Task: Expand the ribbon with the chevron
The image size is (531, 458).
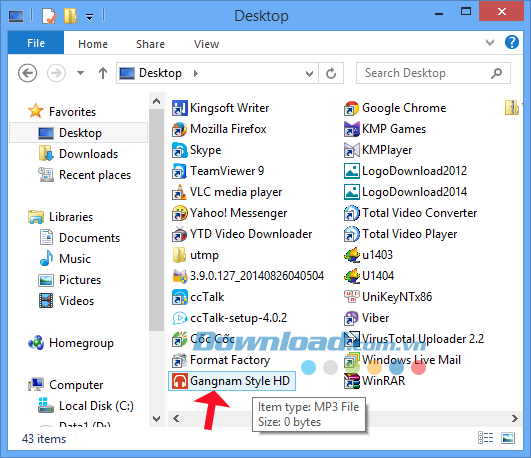Action: pos(490,43)
